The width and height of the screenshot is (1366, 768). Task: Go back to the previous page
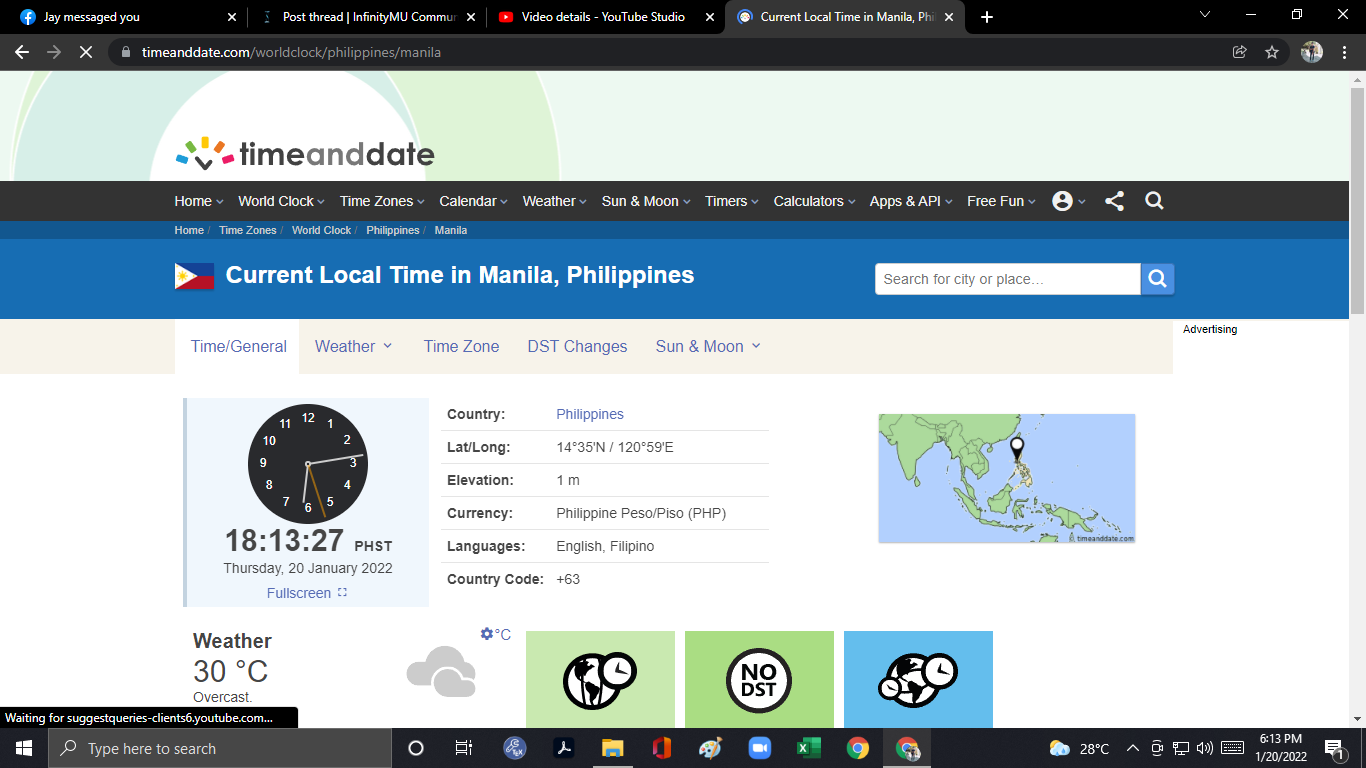(22, 52)
